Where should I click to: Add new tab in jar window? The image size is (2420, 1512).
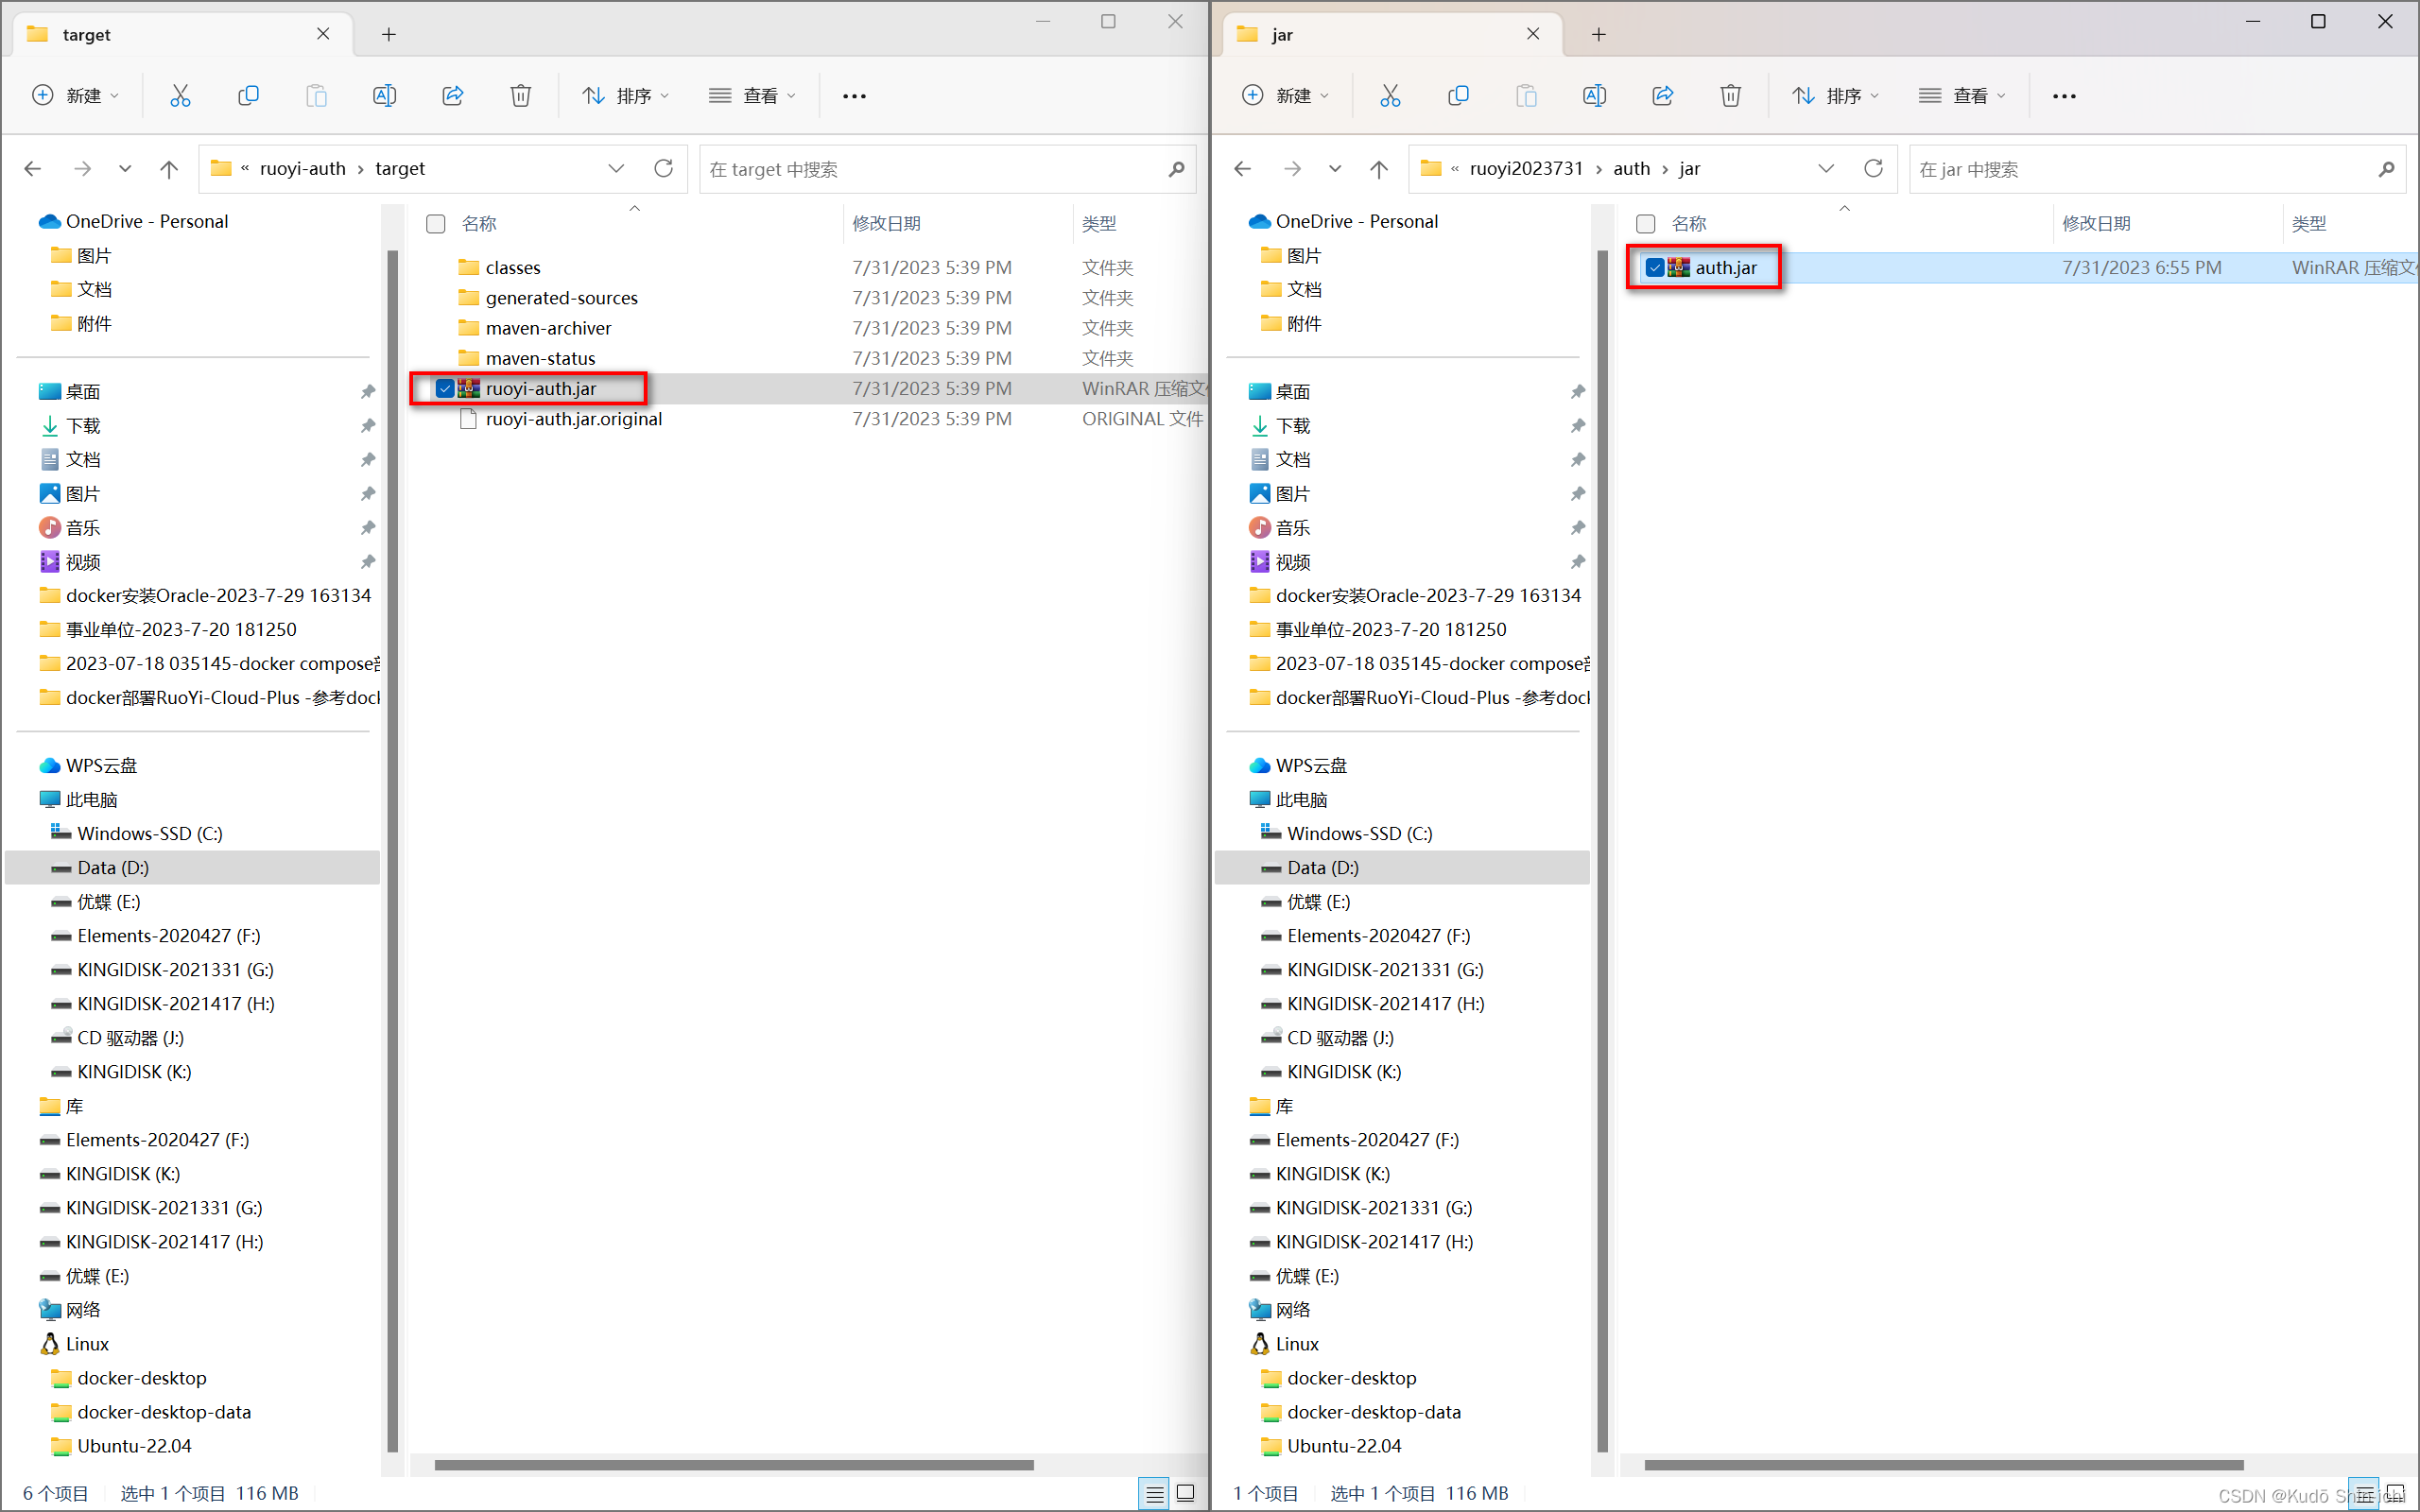pos(1599,35)
